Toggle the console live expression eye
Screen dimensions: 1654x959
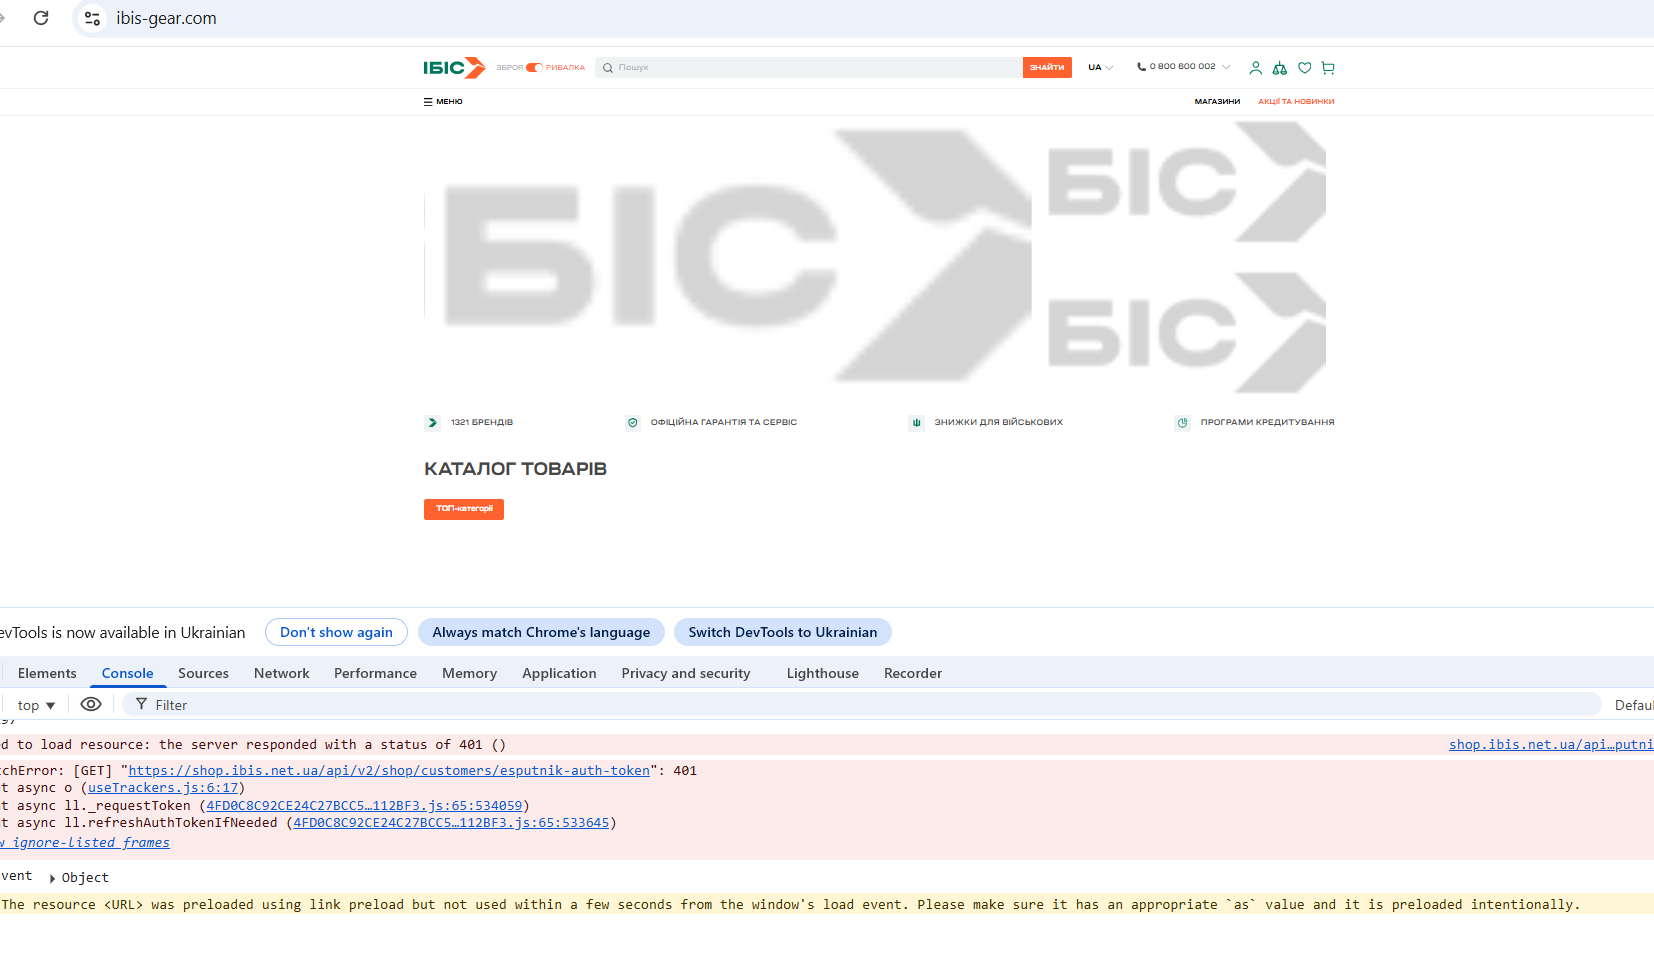91,704
